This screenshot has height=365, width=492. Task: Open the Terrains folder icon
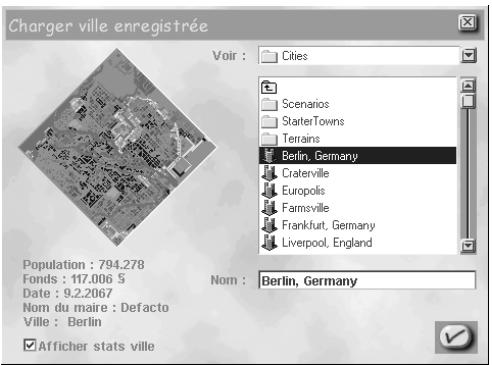(269, 139)
